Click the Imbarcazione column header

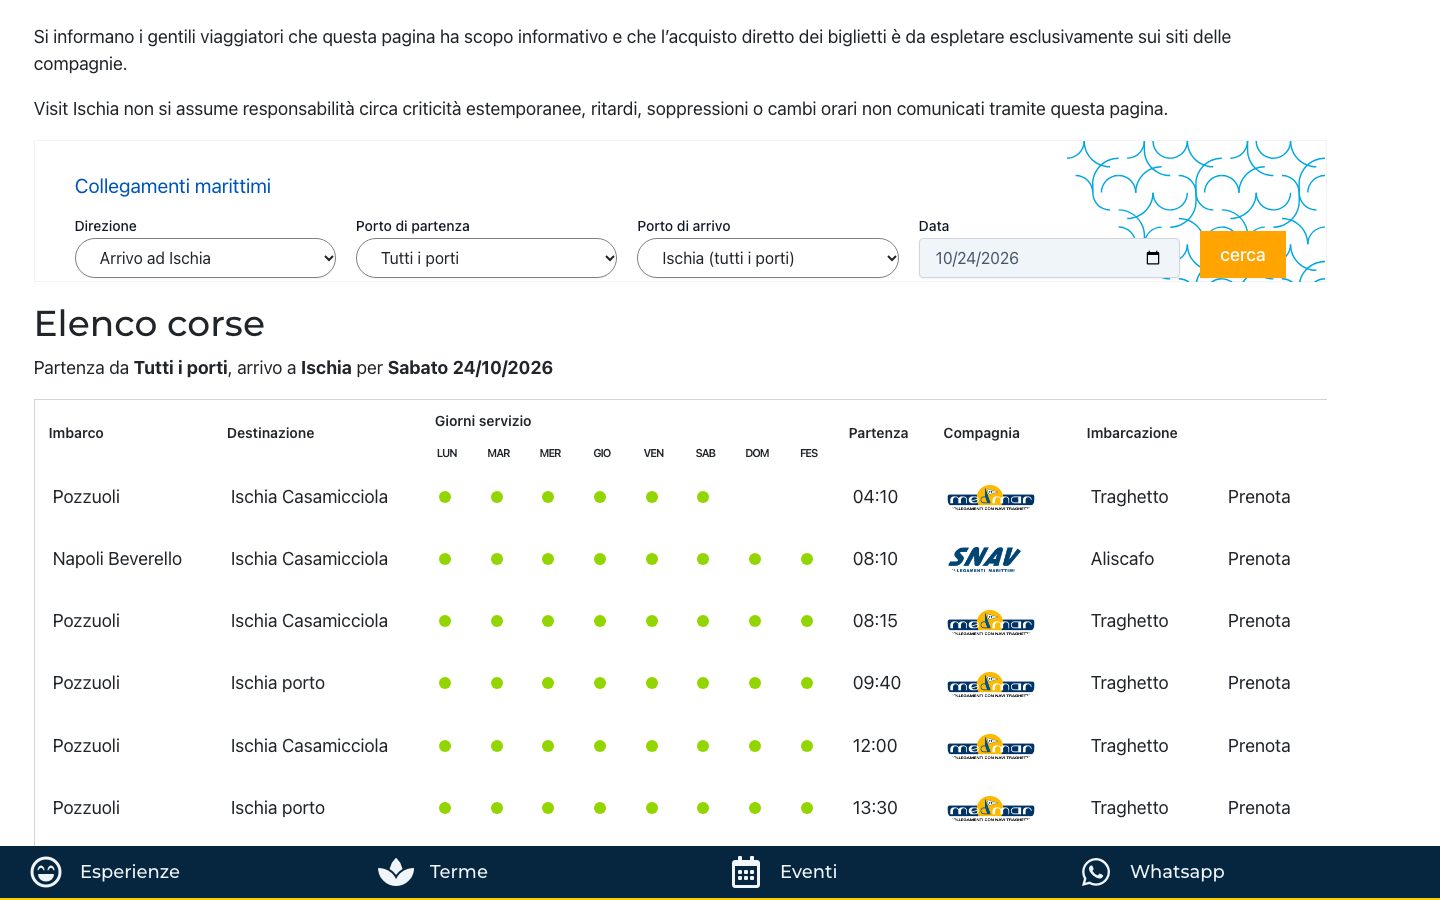click(x=1132, y=433)
